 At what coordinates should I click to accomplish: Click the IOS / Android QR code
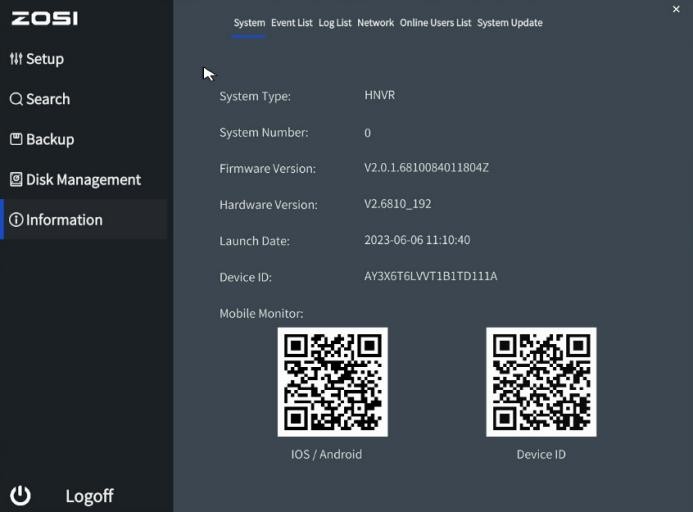332,382
